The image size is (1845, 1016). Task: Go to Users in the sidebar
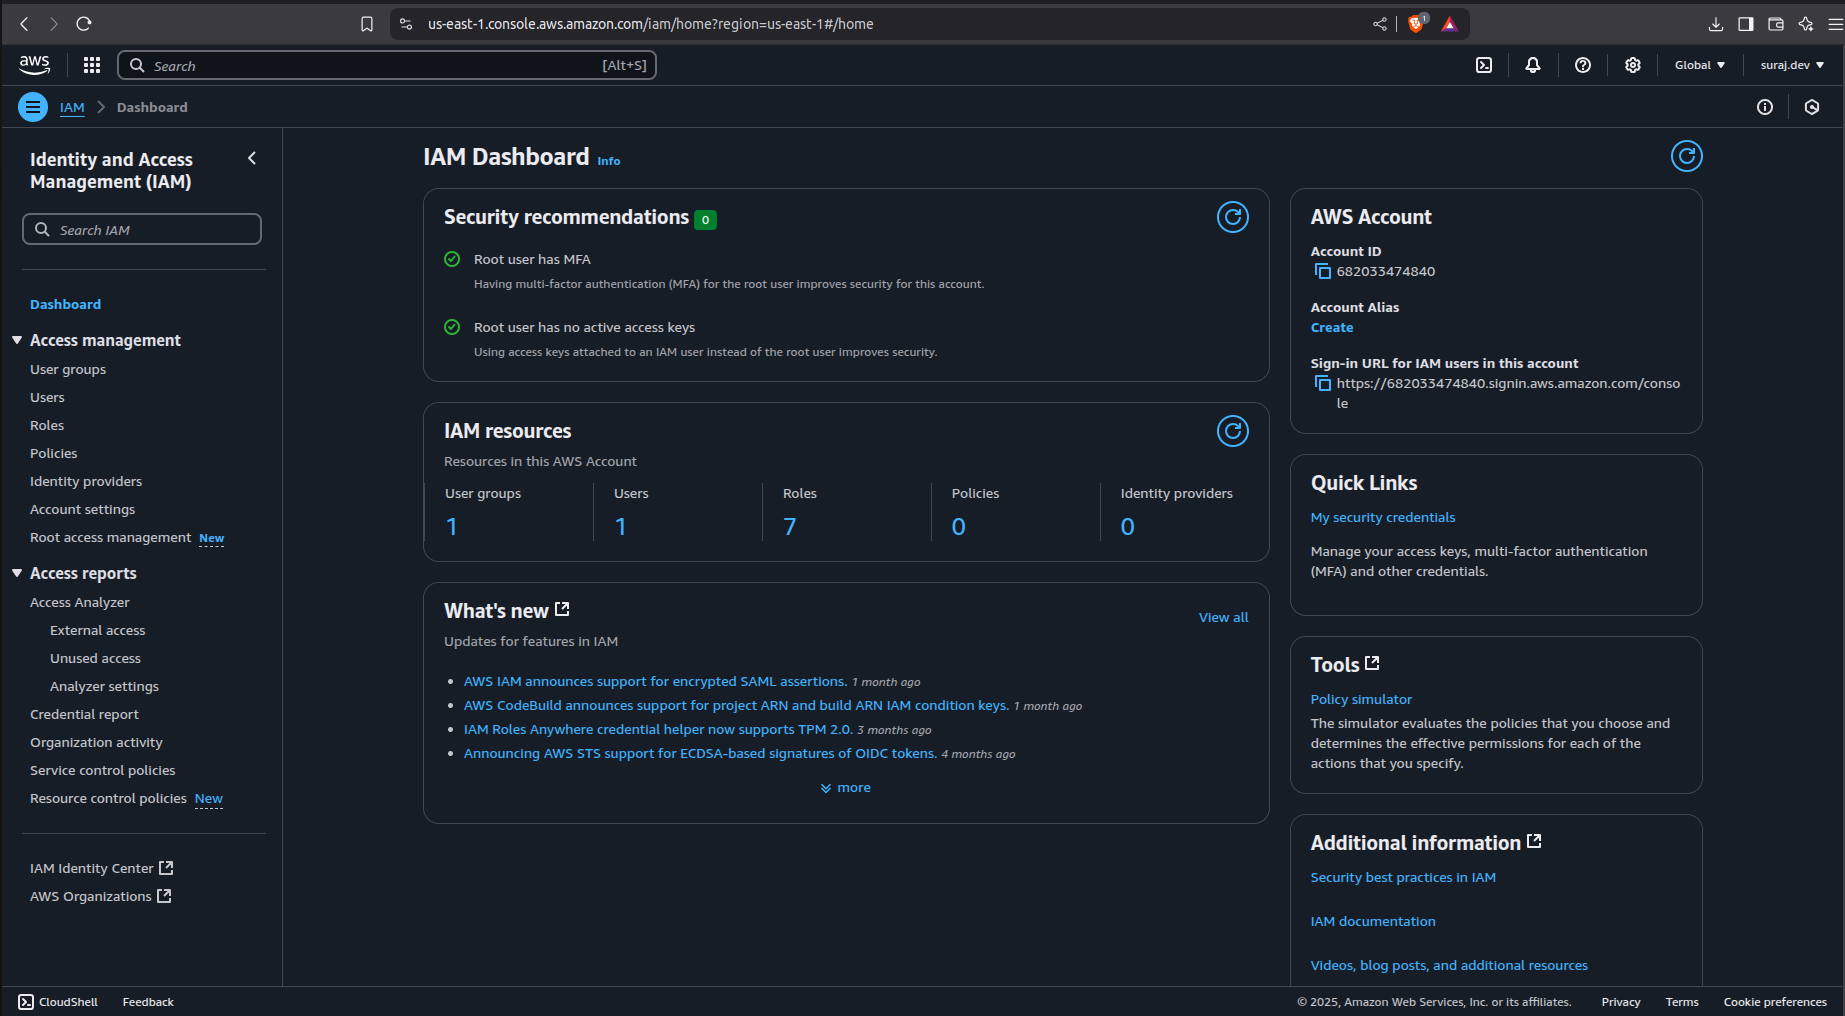[47, 397]
